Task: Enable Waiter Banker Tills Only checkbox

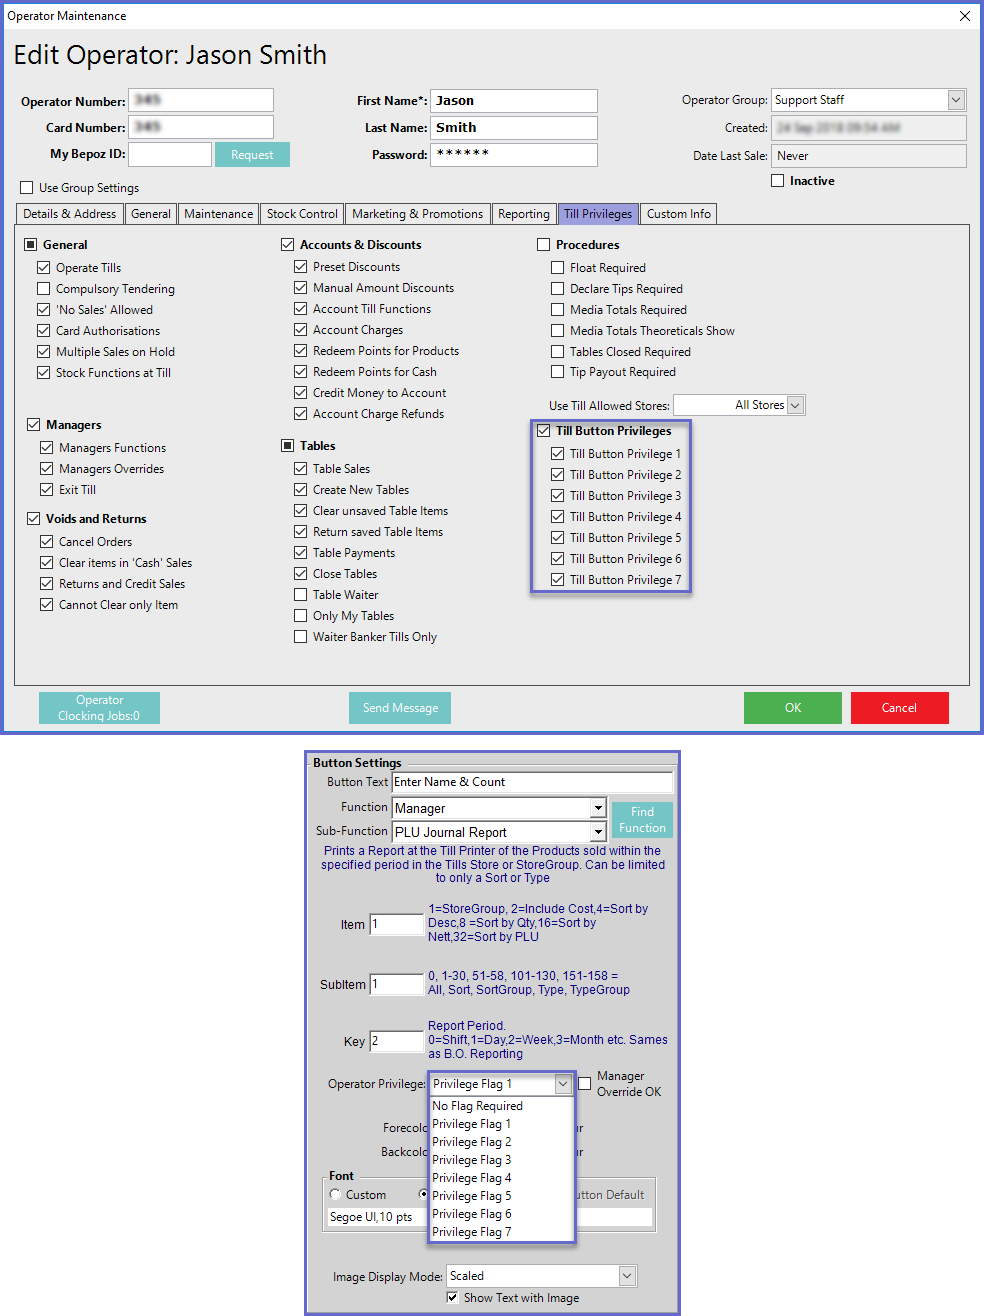Action: (301, 637)
